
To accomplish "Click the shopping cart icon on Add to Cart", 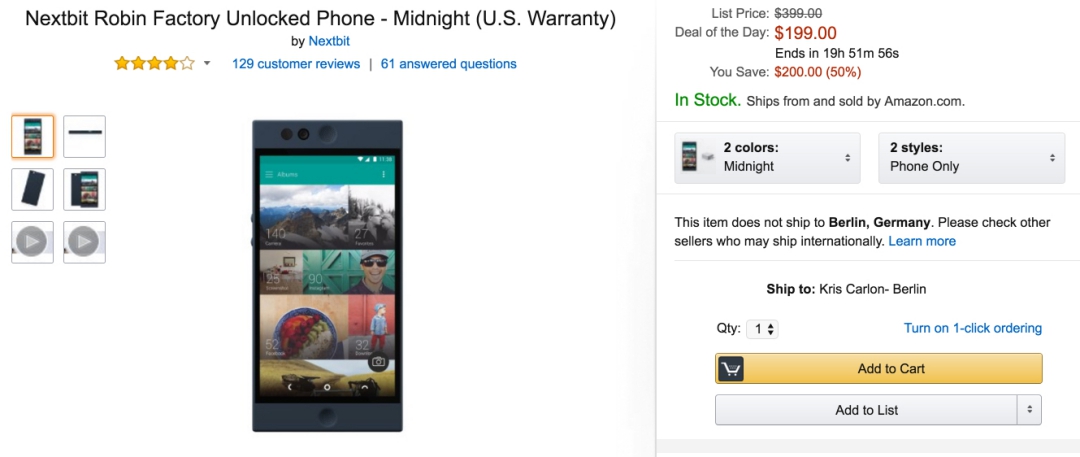I will 731,369.
